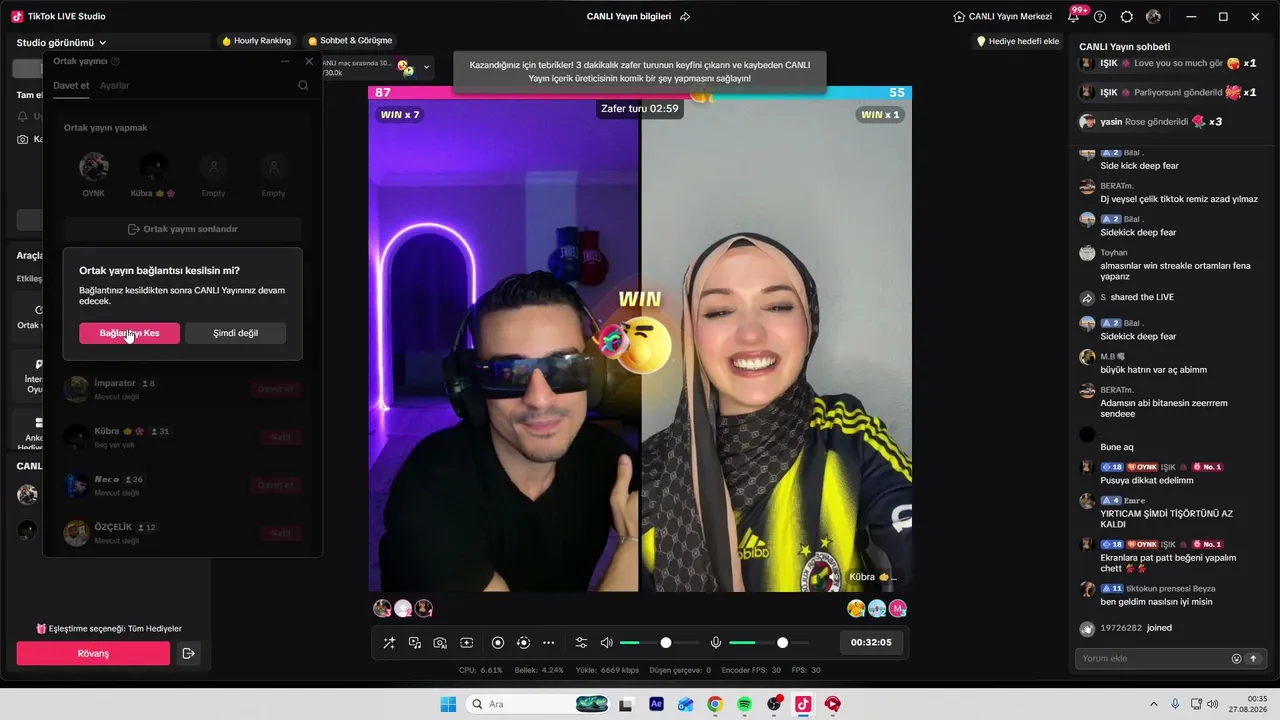Expand the Studio görünümü dropdown
This screenshot has height=720, width=1280.
62,43
